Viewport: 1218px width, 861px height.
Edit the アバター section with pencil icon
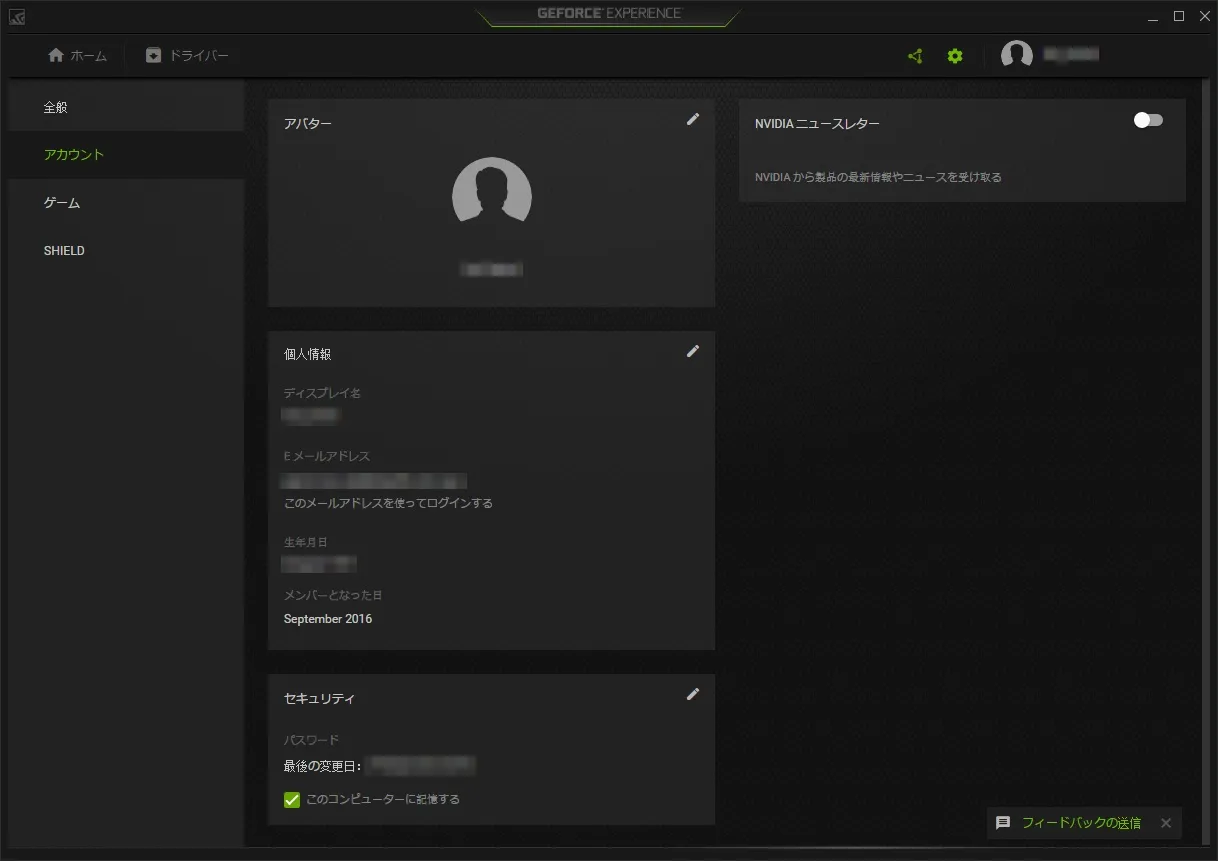coord(693,119)
